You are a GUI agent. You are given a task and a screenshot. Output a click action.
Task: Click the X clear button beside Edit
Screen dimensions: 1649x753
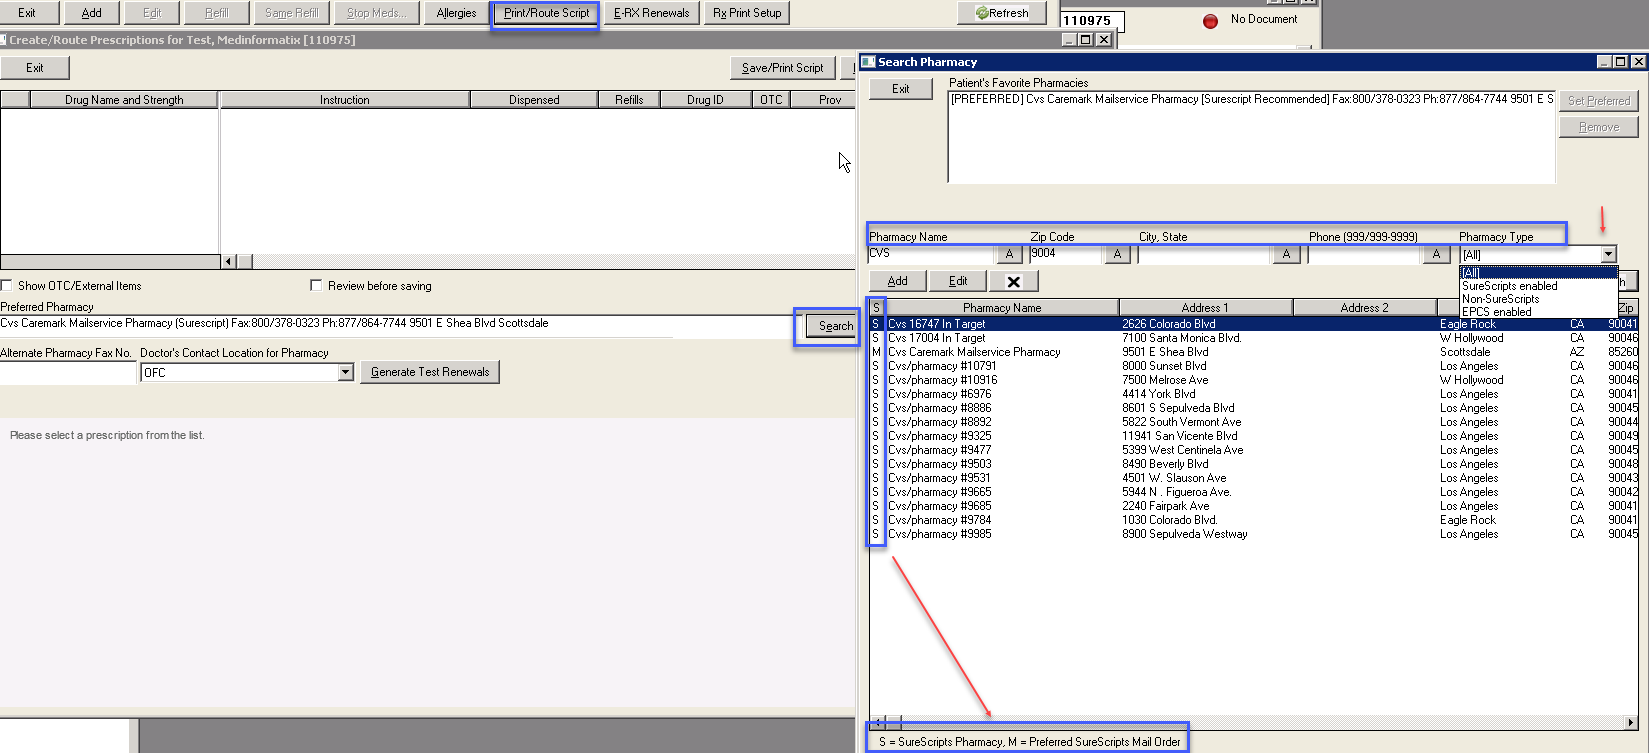tap(1013, 282)
